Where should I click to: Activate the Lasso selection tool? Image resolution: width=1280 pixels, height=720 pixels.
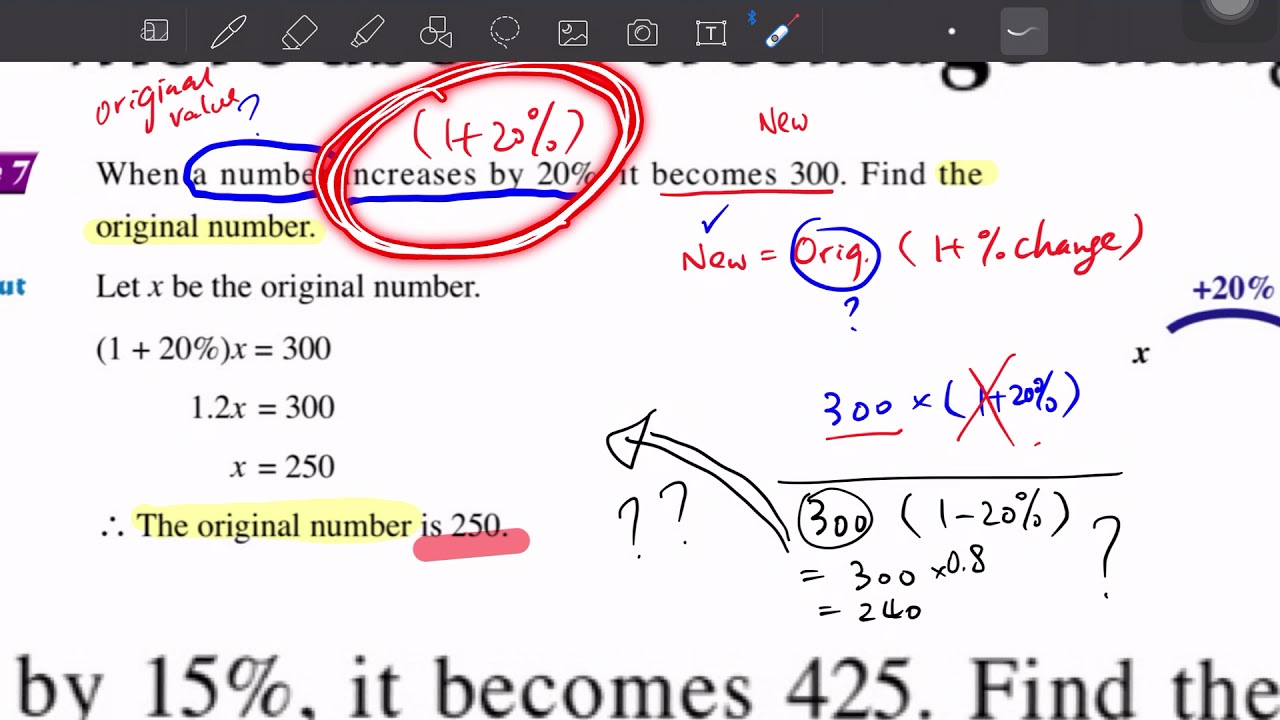click(504, 32)
